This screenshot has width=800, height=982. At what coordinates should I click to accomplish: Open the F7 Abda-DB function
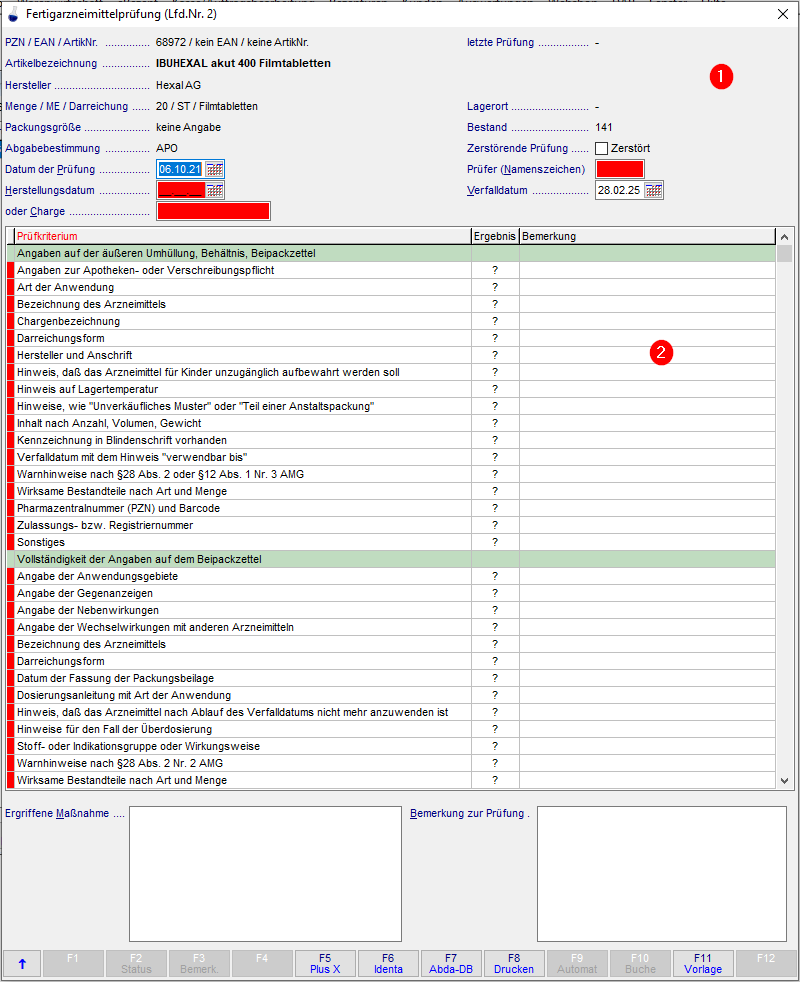(451, 963)
